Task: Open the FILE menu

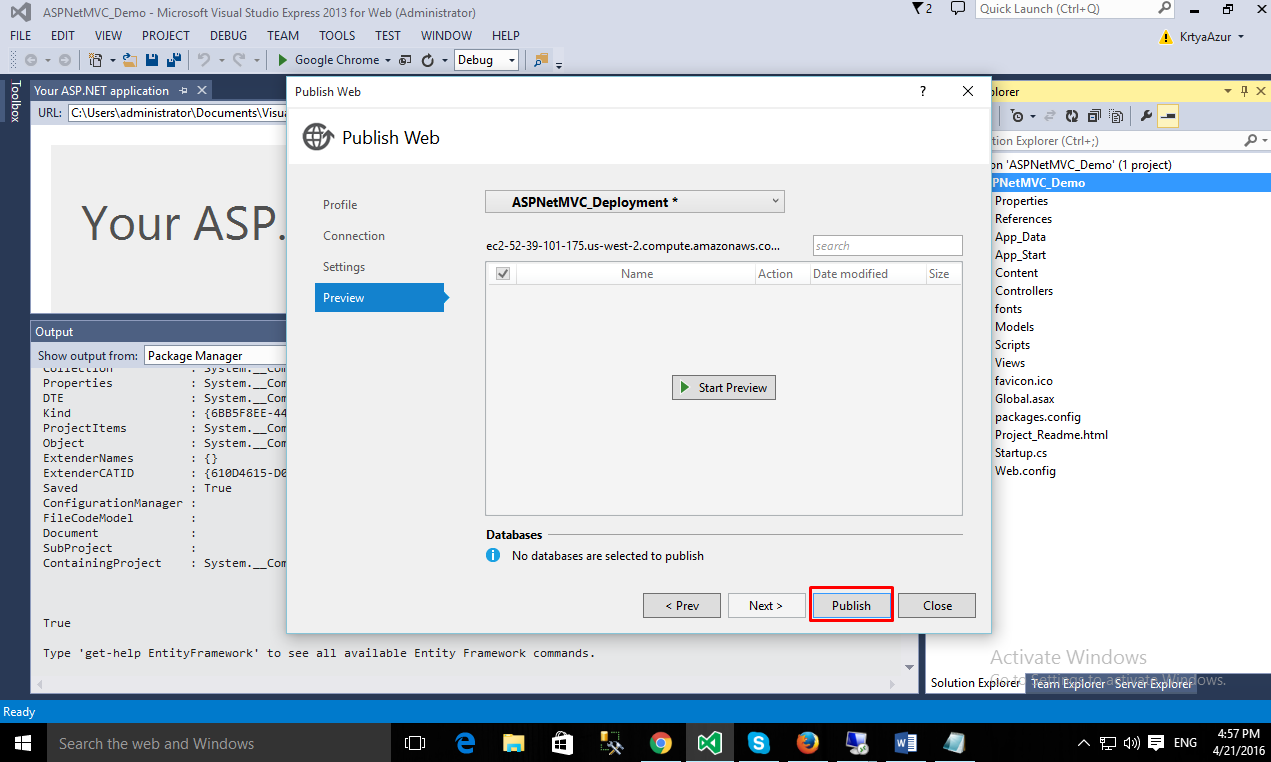Action: 20,35
